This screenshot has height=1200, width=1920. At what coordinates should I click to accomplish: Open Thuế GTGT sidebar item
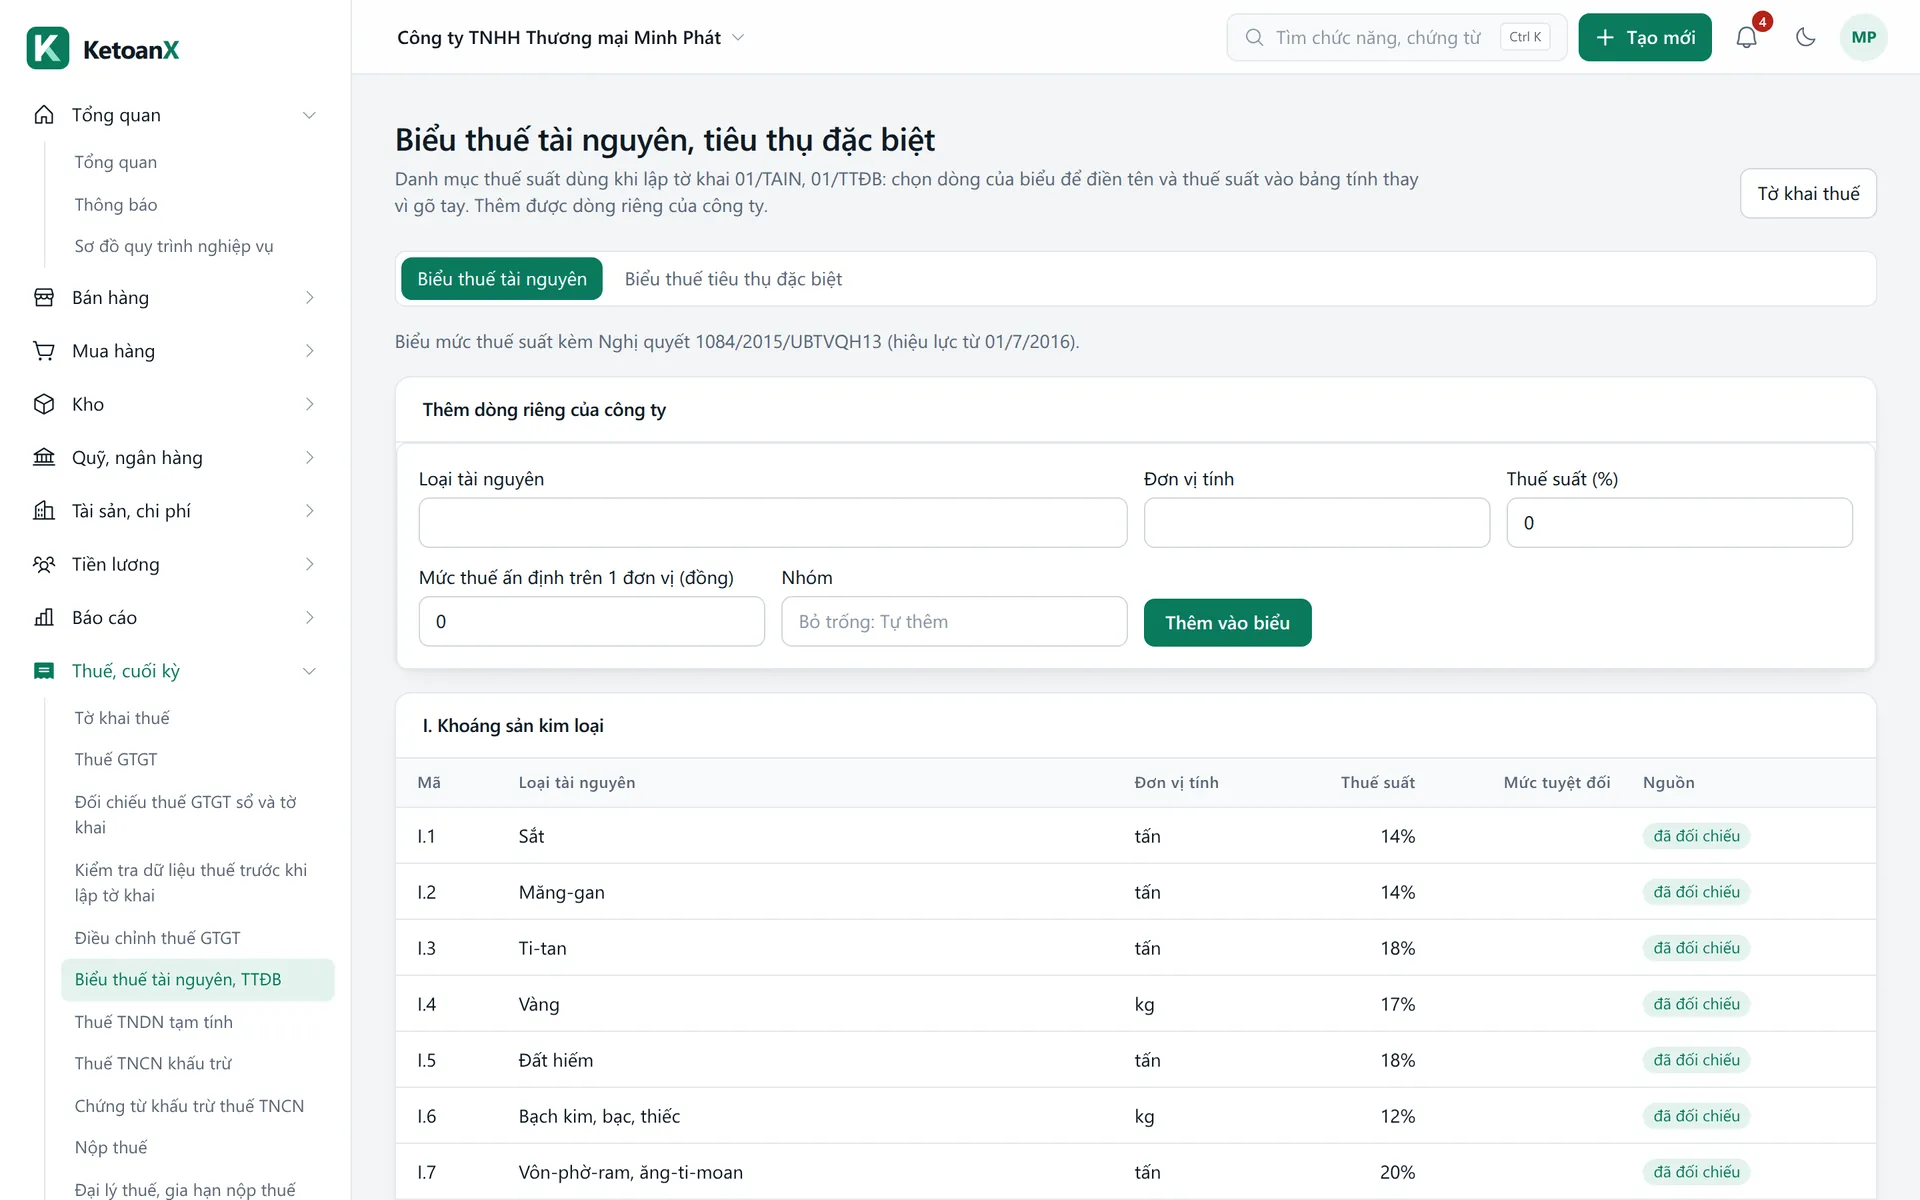pos(116,760)
